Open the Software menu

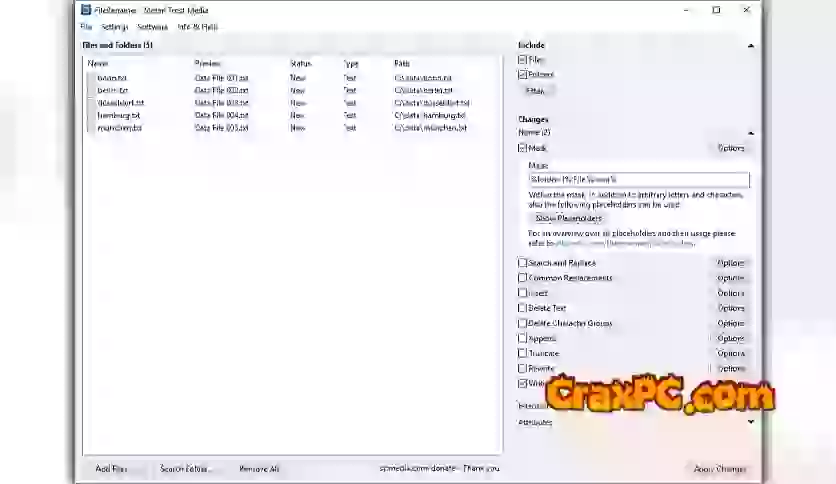coord(152,27)
